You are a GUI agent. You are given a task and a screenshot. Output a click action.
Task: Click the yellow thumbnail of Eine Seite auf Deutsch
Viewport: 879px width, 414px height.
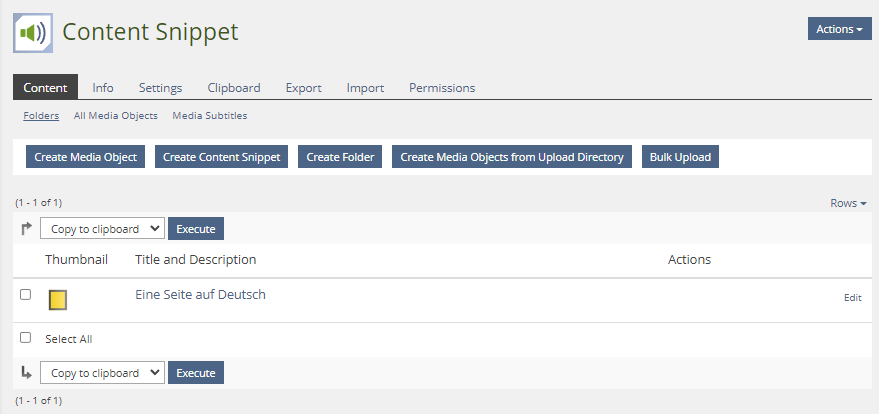(x=58, y=299)
